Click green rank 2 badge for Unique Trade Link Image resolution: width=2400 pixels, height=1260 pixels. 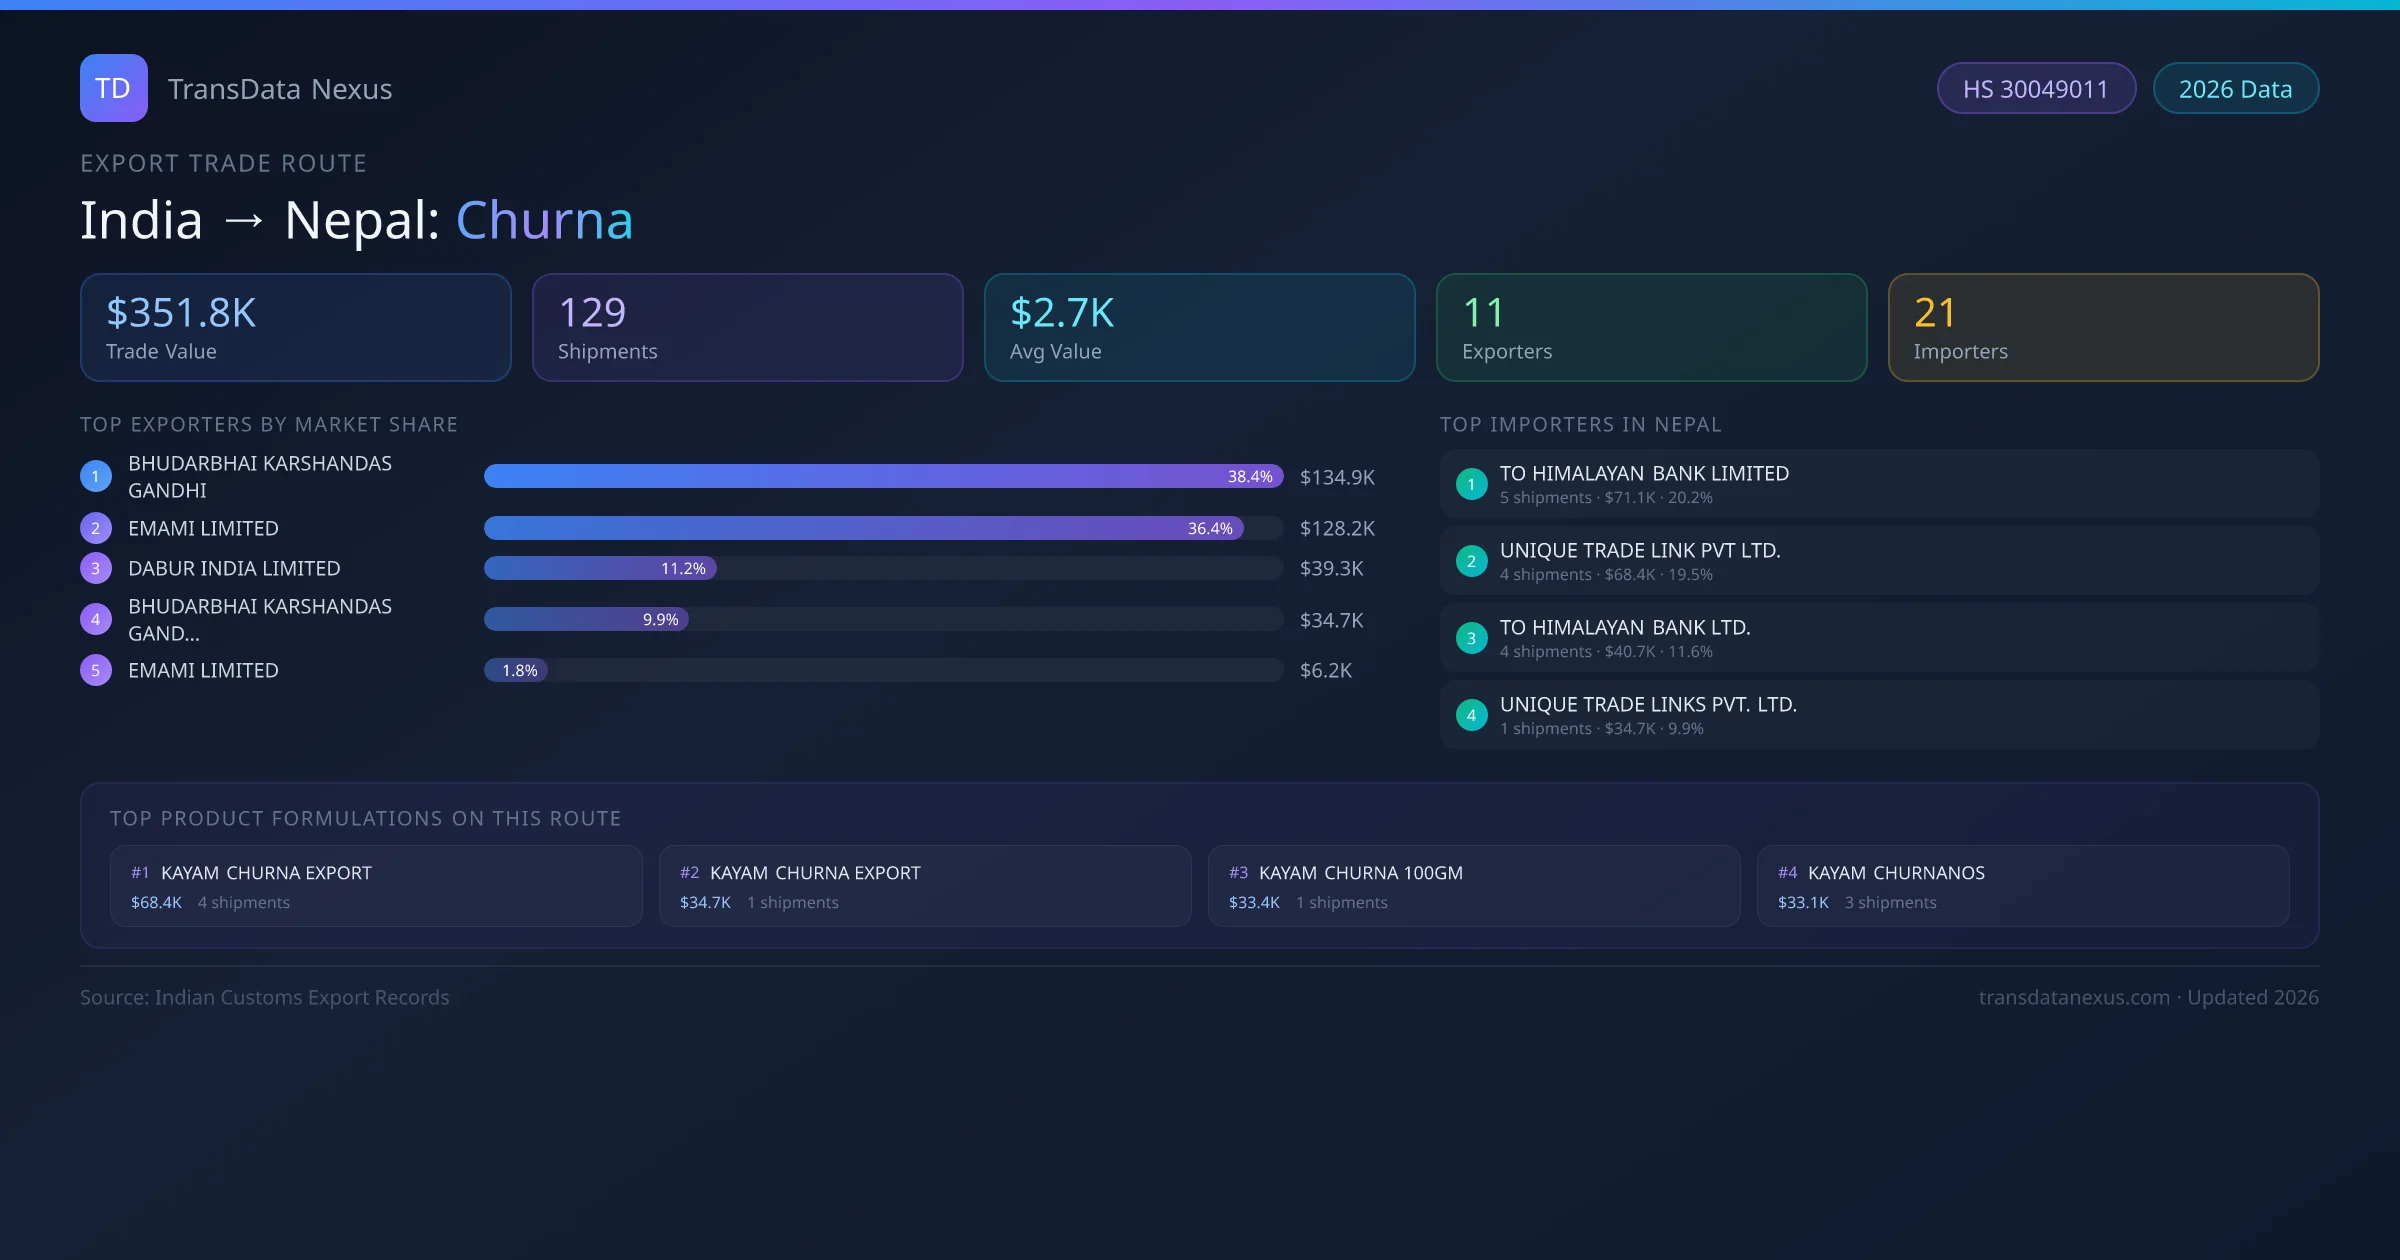[x=1471, y=561]
